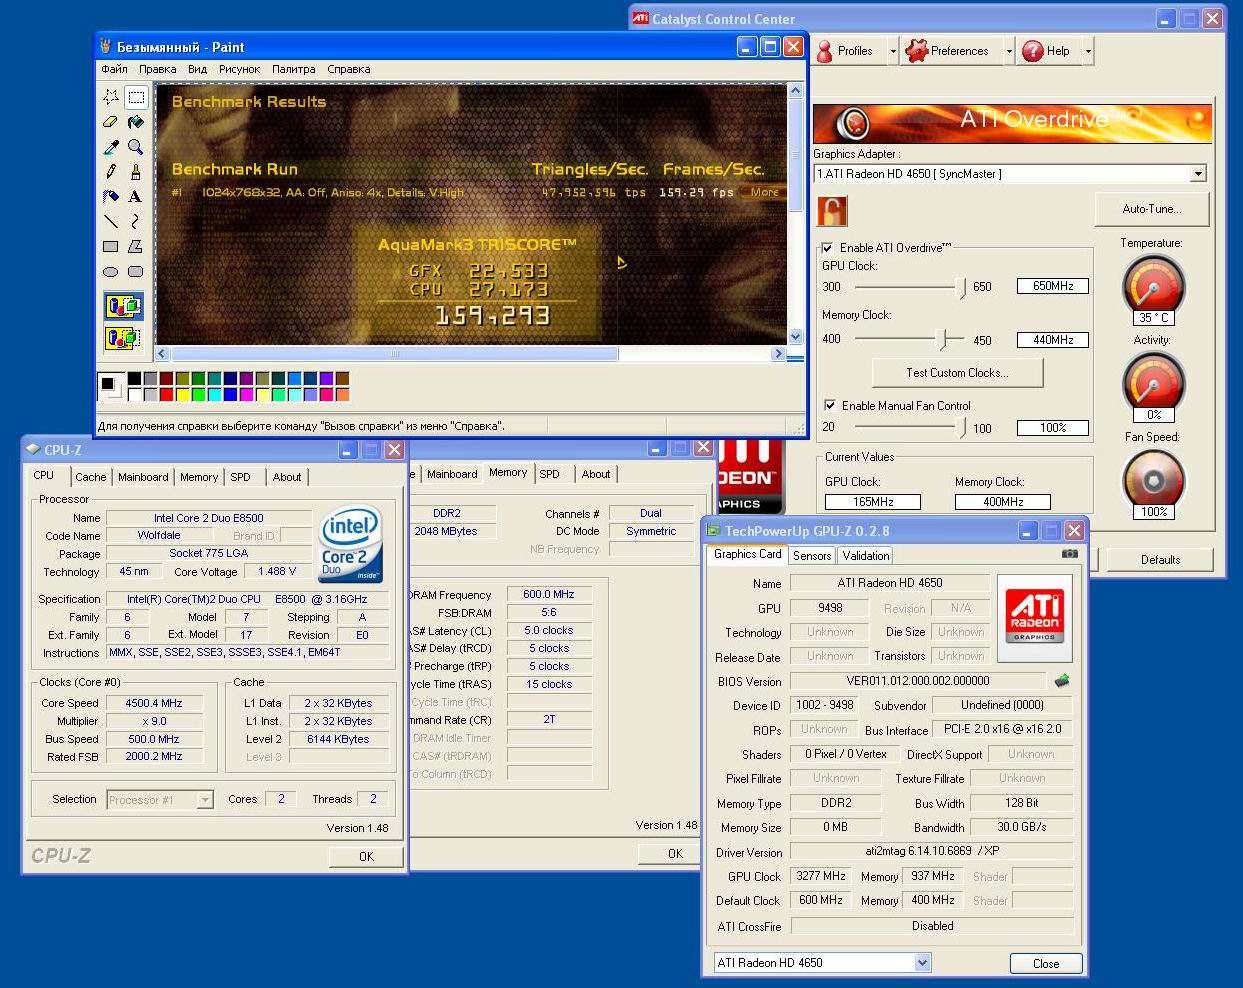Viewport: 1243px width, 988px height.
Task: Click the Close button in GPU-Z
Action: click(x=1046, y=964)
